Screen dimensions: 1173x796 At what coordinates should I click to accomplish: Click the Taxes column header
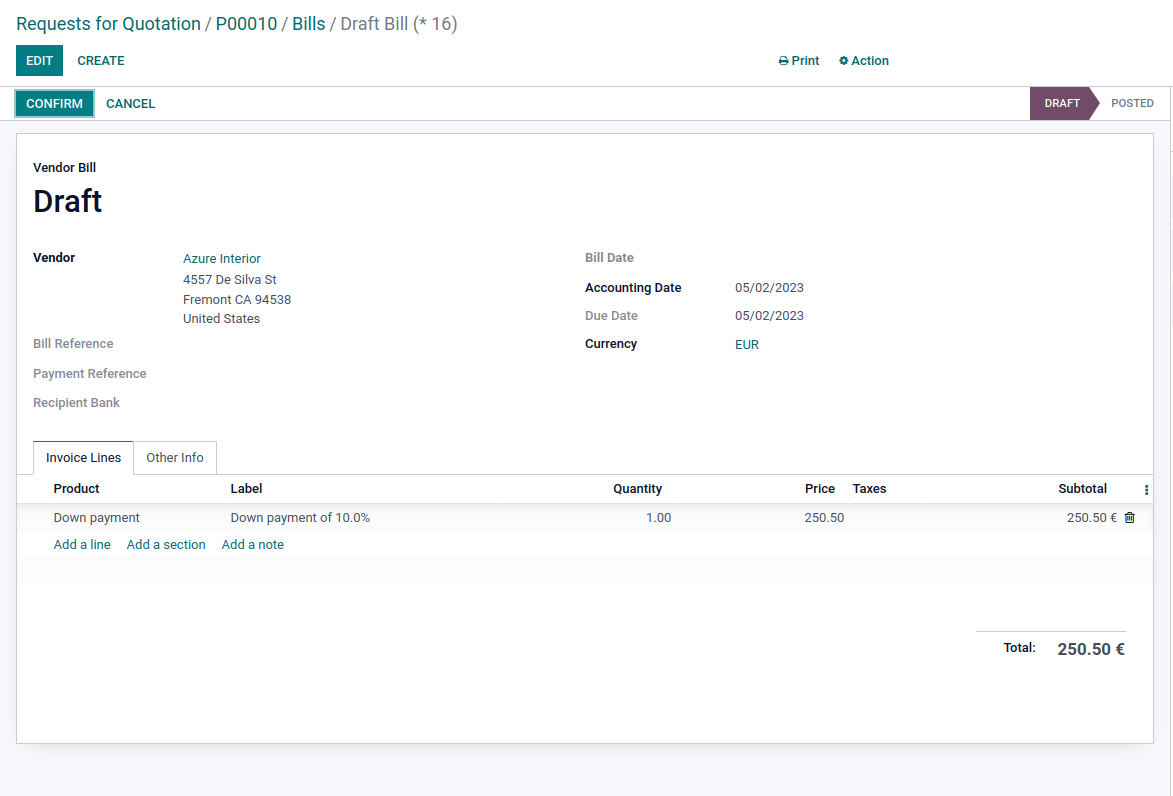coord(869,489)
